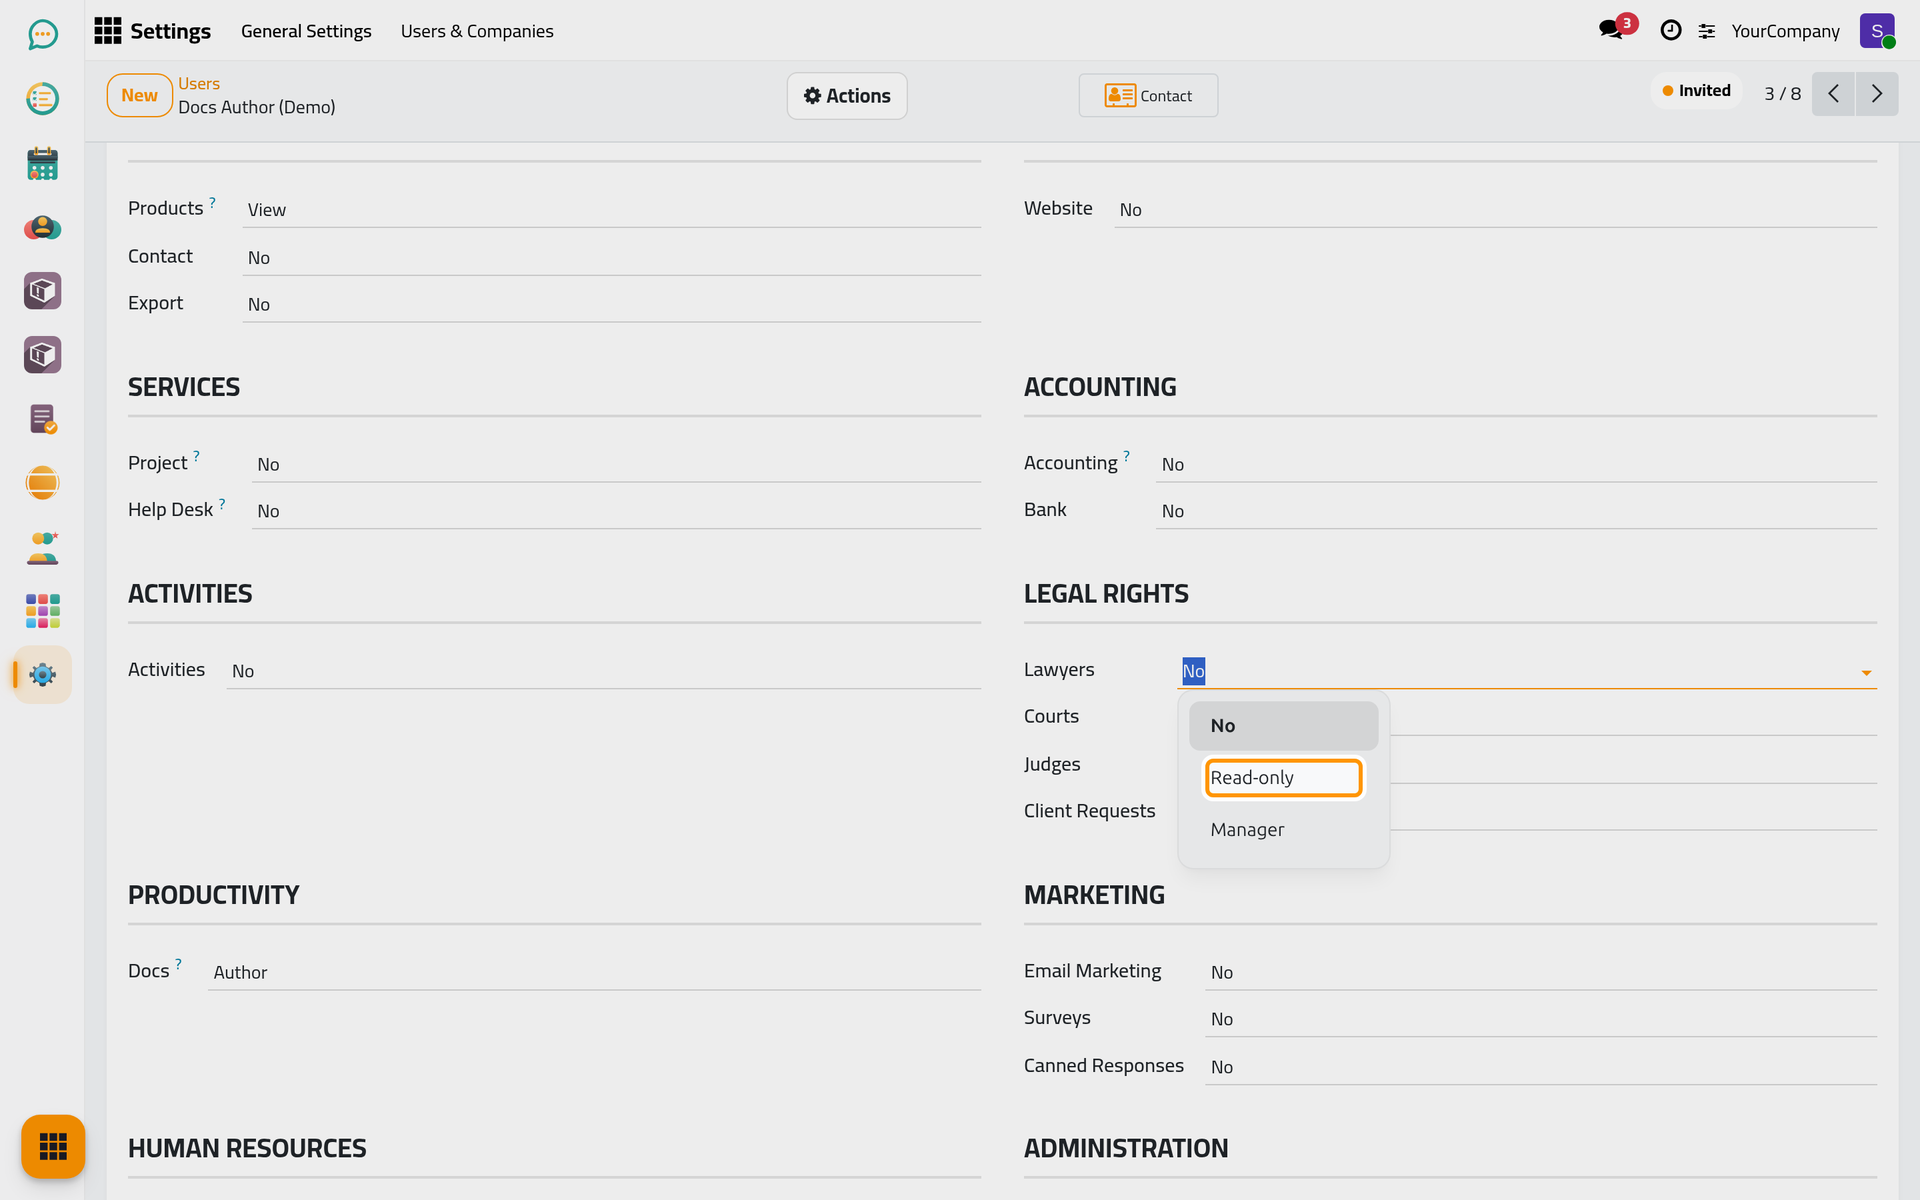Open the Settings gear in sidebar
Image resolution: width=1920 pixels, height=1200 pixels.
pos(42,675)
